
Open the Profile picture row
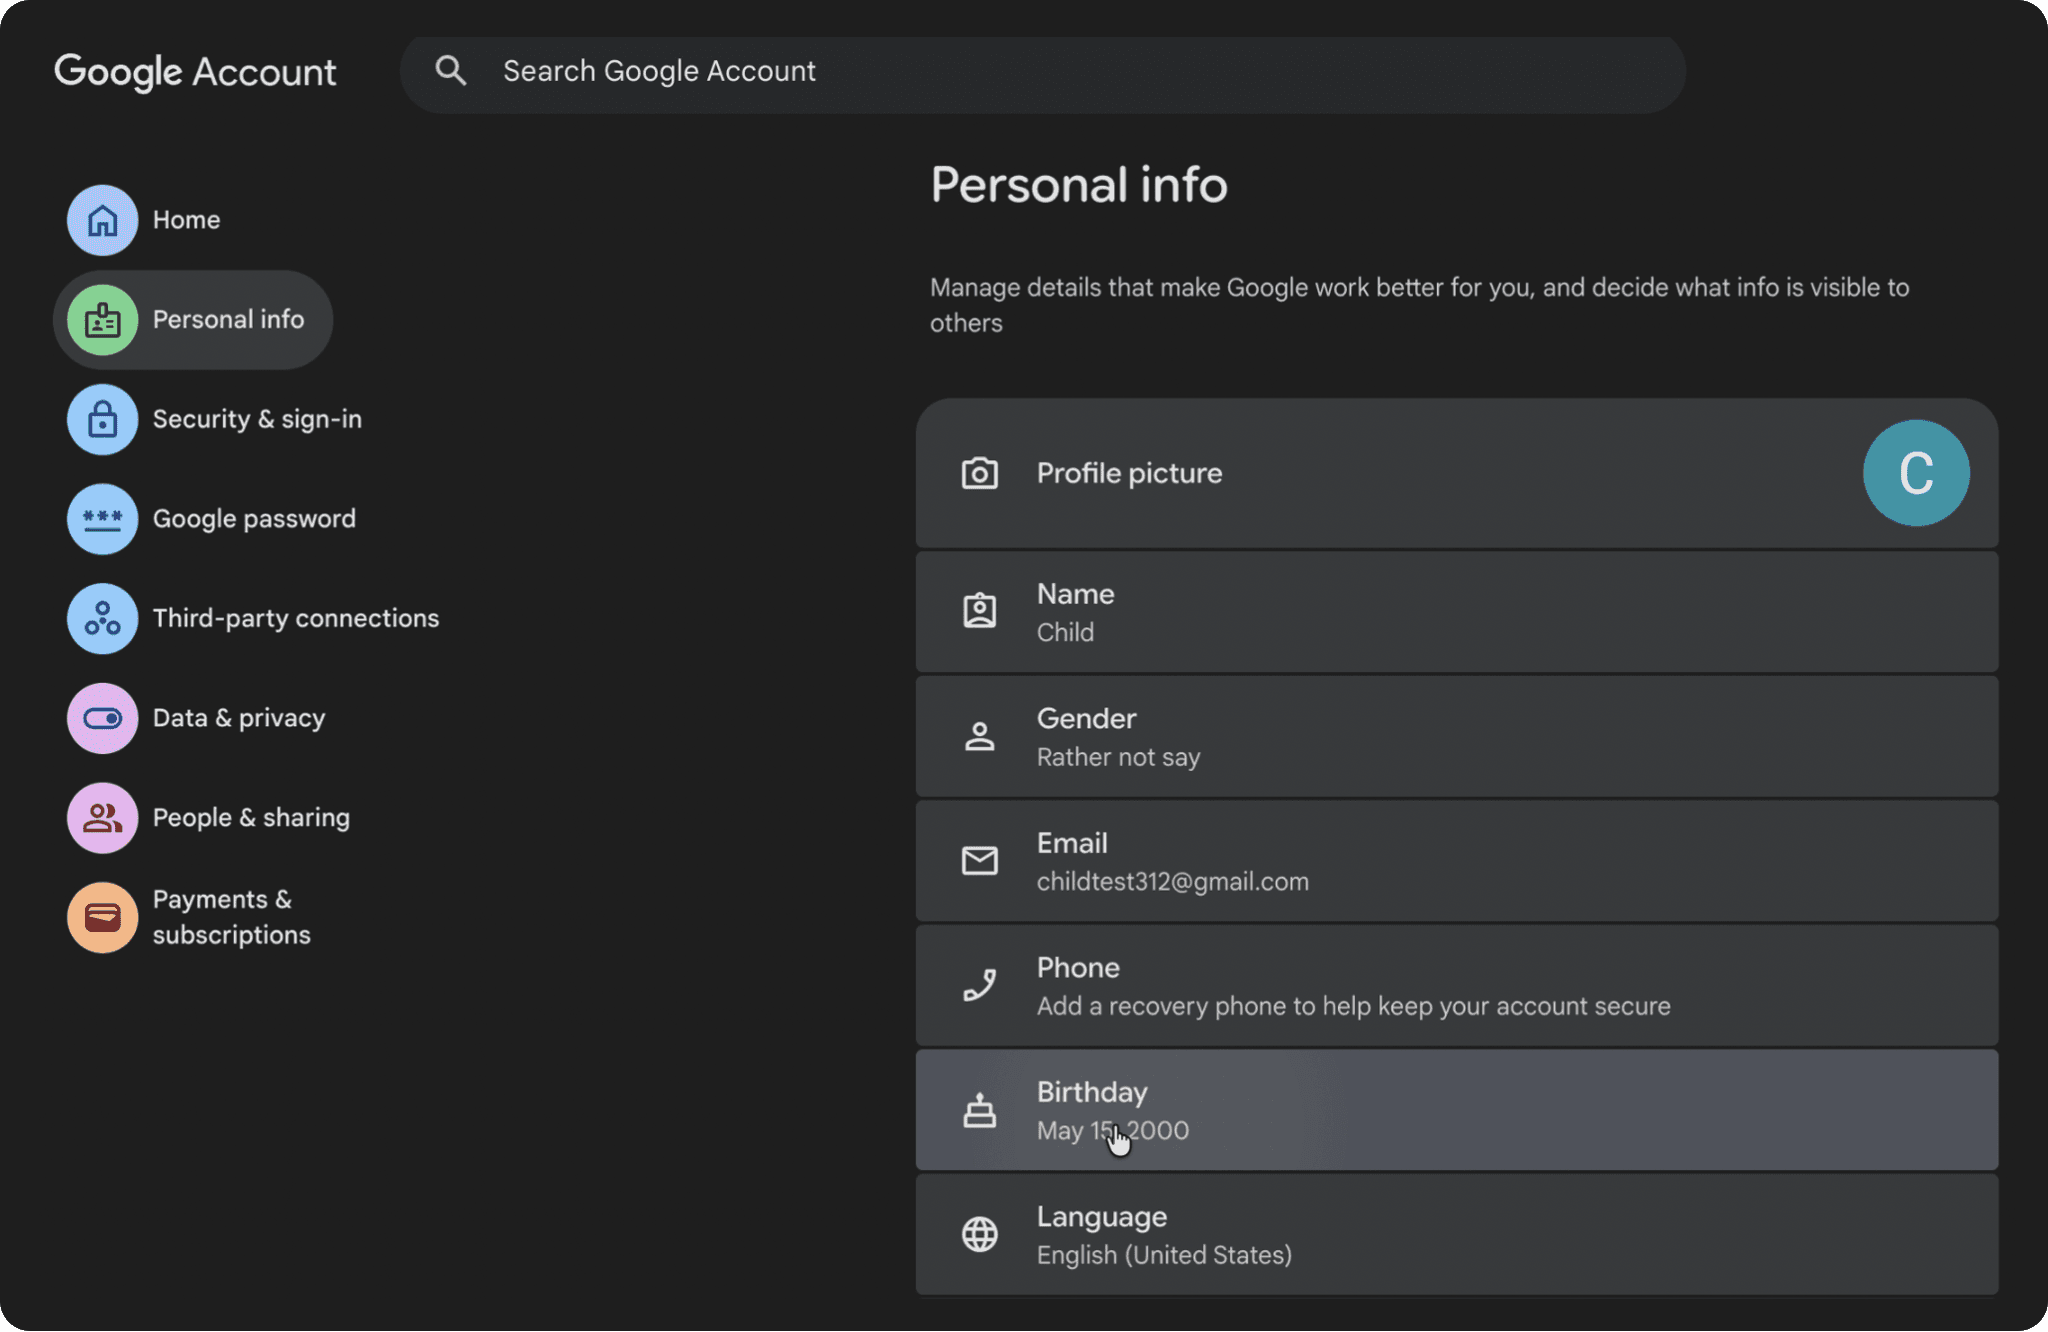pyautogui.click(x=1457, y=473)
